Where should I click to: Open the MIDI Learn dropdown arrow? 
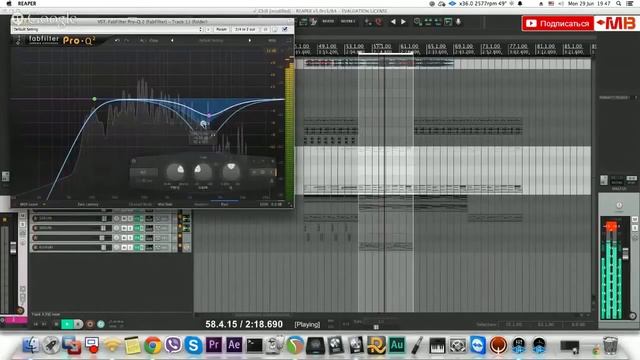44,204
